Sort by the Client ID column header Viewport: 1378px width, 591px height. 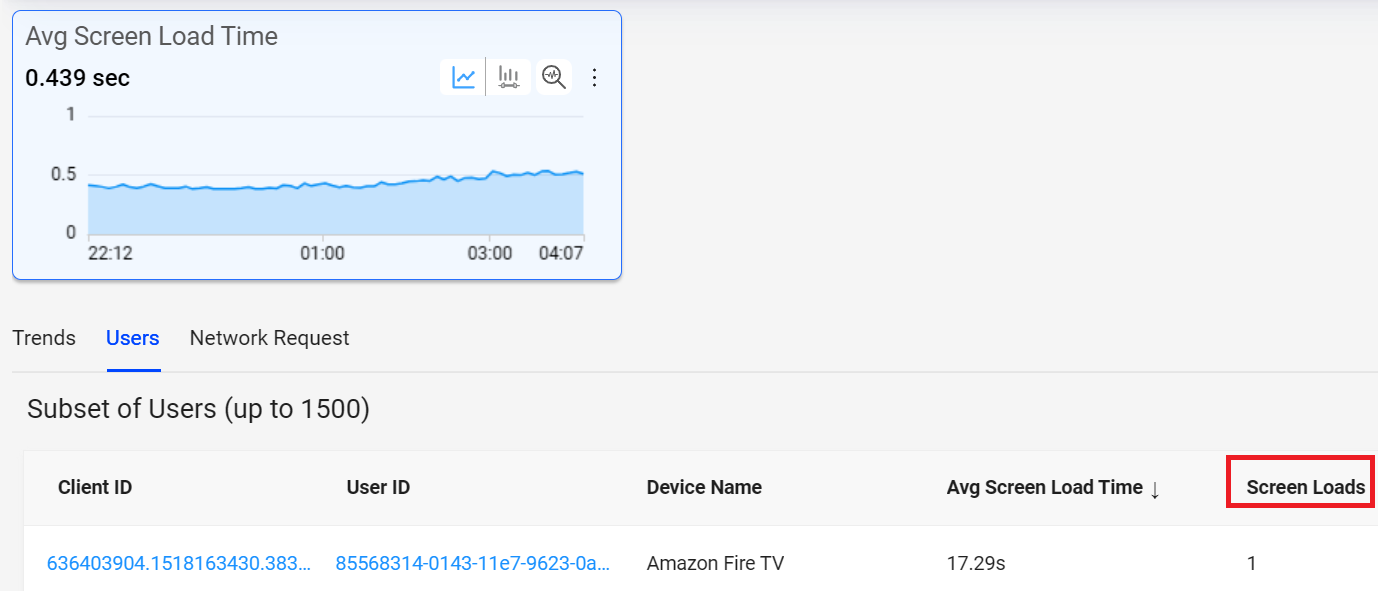click(x=95, y=488)
